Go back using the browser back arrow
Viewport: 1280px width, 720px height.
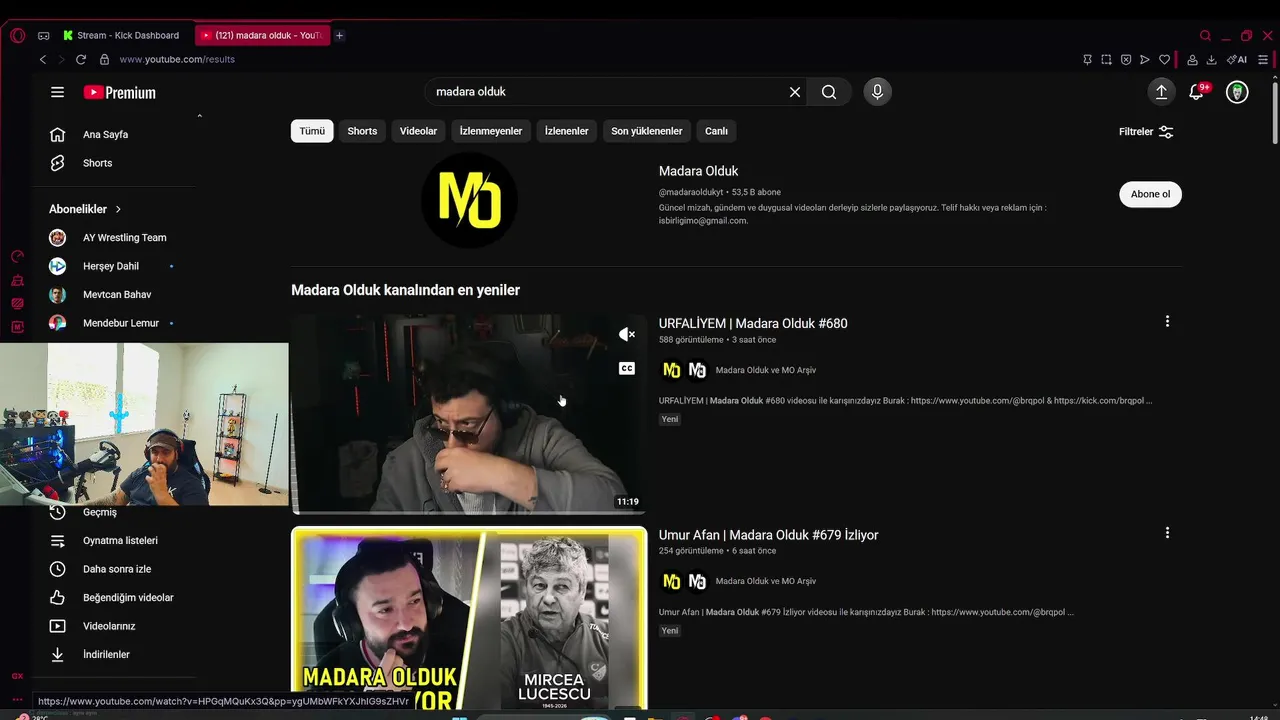tap(43, 60)
